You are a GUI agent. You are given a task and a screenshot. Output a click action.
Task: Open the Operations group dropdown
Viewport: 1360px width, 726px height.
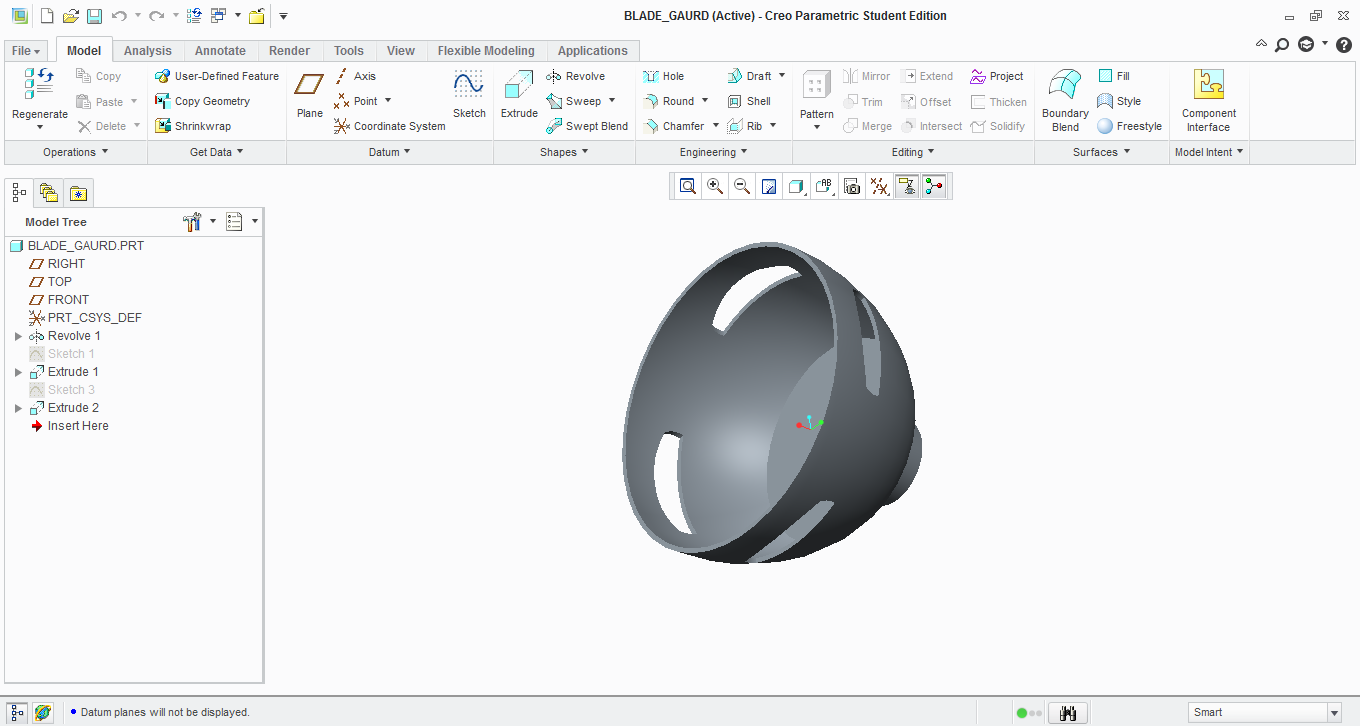[75, 152]
